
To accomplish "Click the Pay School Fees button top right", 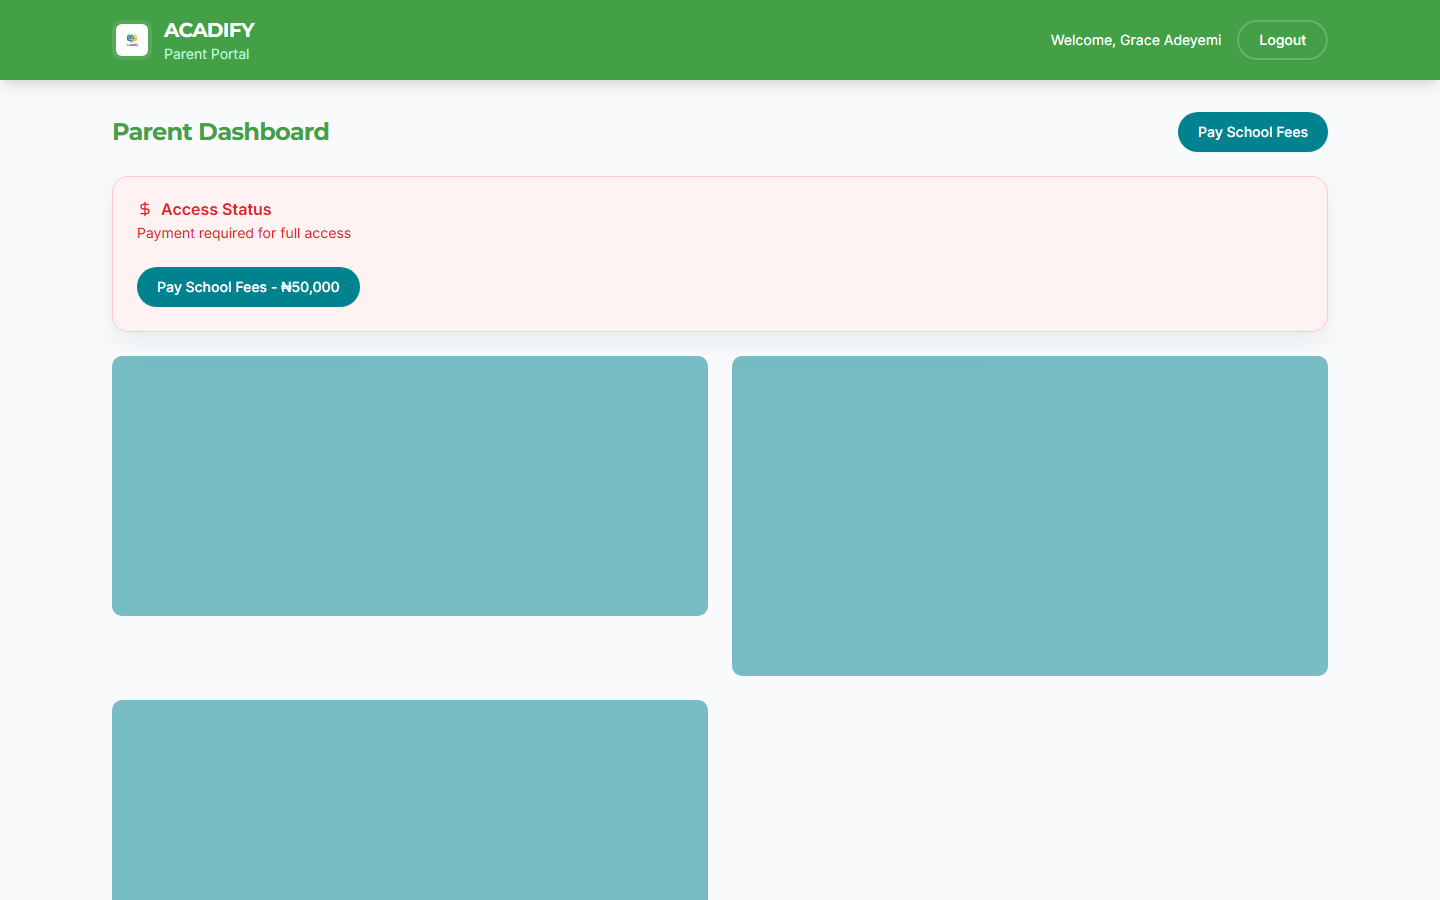I will [x=1252, y=131].
